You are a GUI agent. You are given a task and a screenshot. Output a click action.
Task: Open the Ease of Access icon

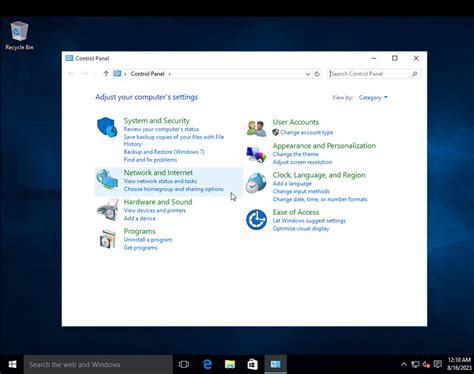256,219
